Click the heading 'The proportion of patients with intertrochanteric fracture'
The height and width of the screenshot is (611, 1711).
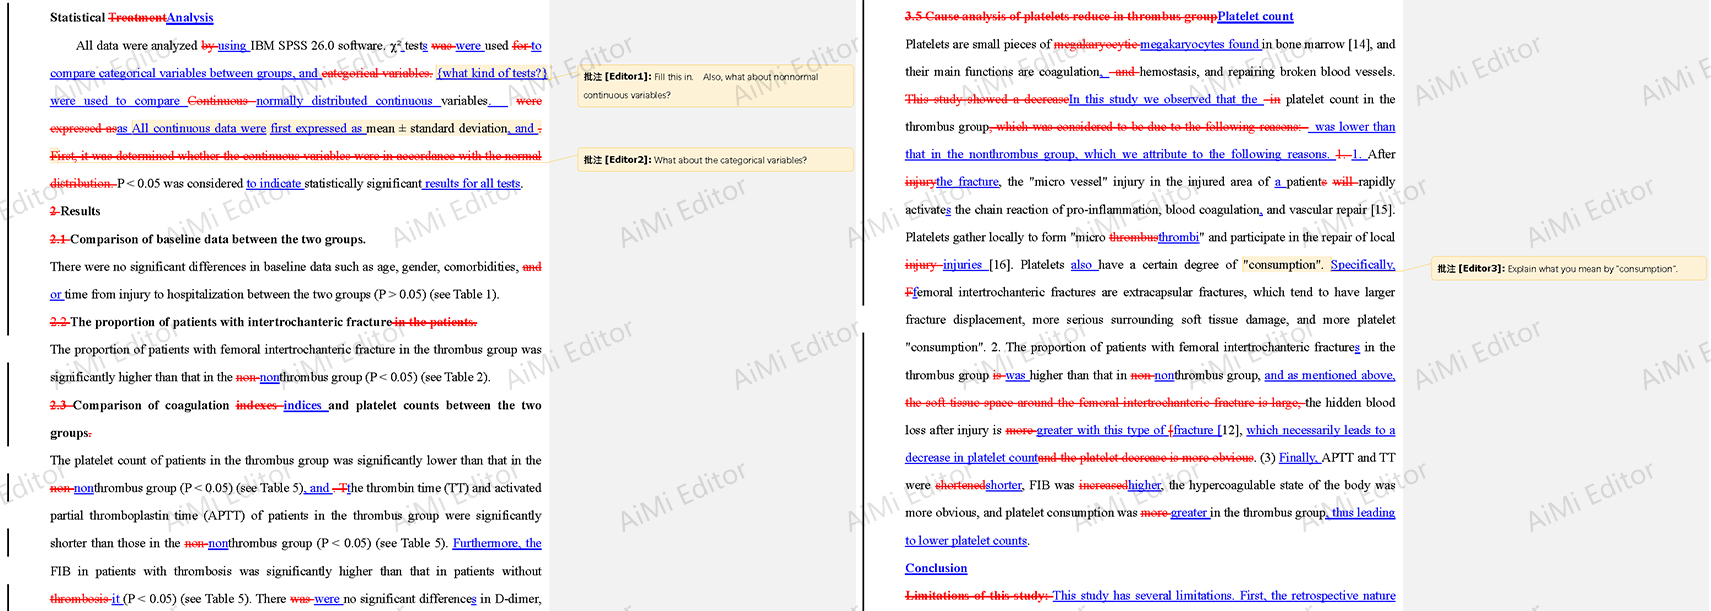tap(231, 322)
